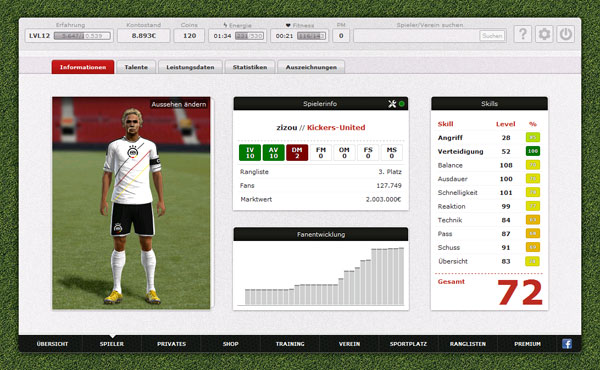This screenshot has width=600, height=370.
Task: Click the Spieler/Verein search input field
Action: [416, 36]
